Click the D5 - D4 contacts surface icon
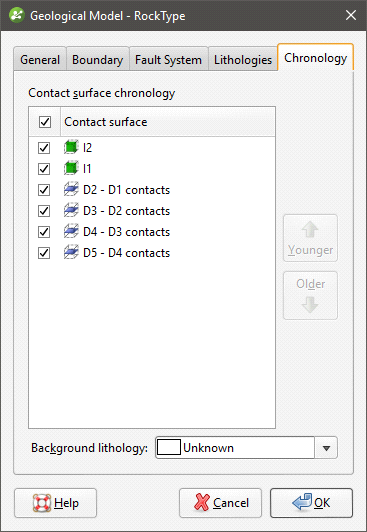Image resolution: width=367 pixels, height=532 pixels. tap(71, 253)
